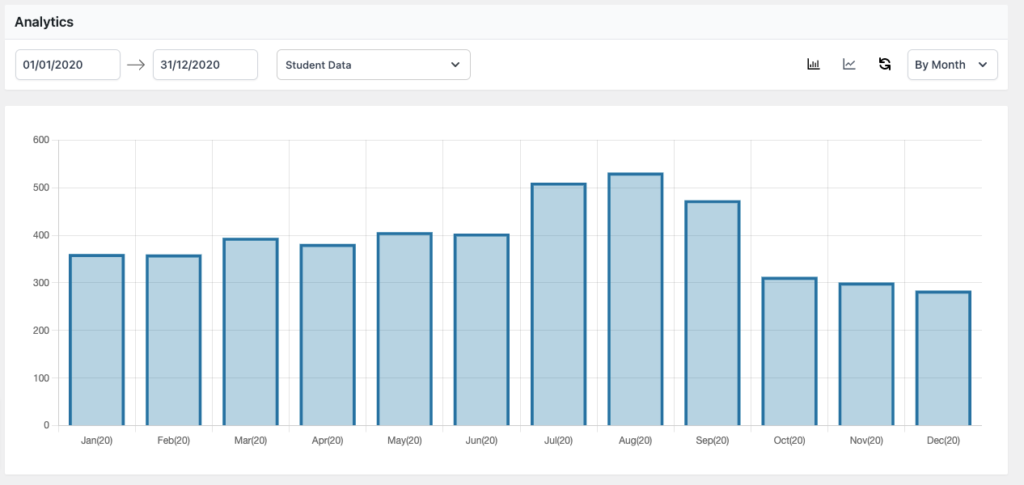Click the Mar(20) axis label
The image size is (1024, 485).
pyautogui.click(x=251, y=441)
